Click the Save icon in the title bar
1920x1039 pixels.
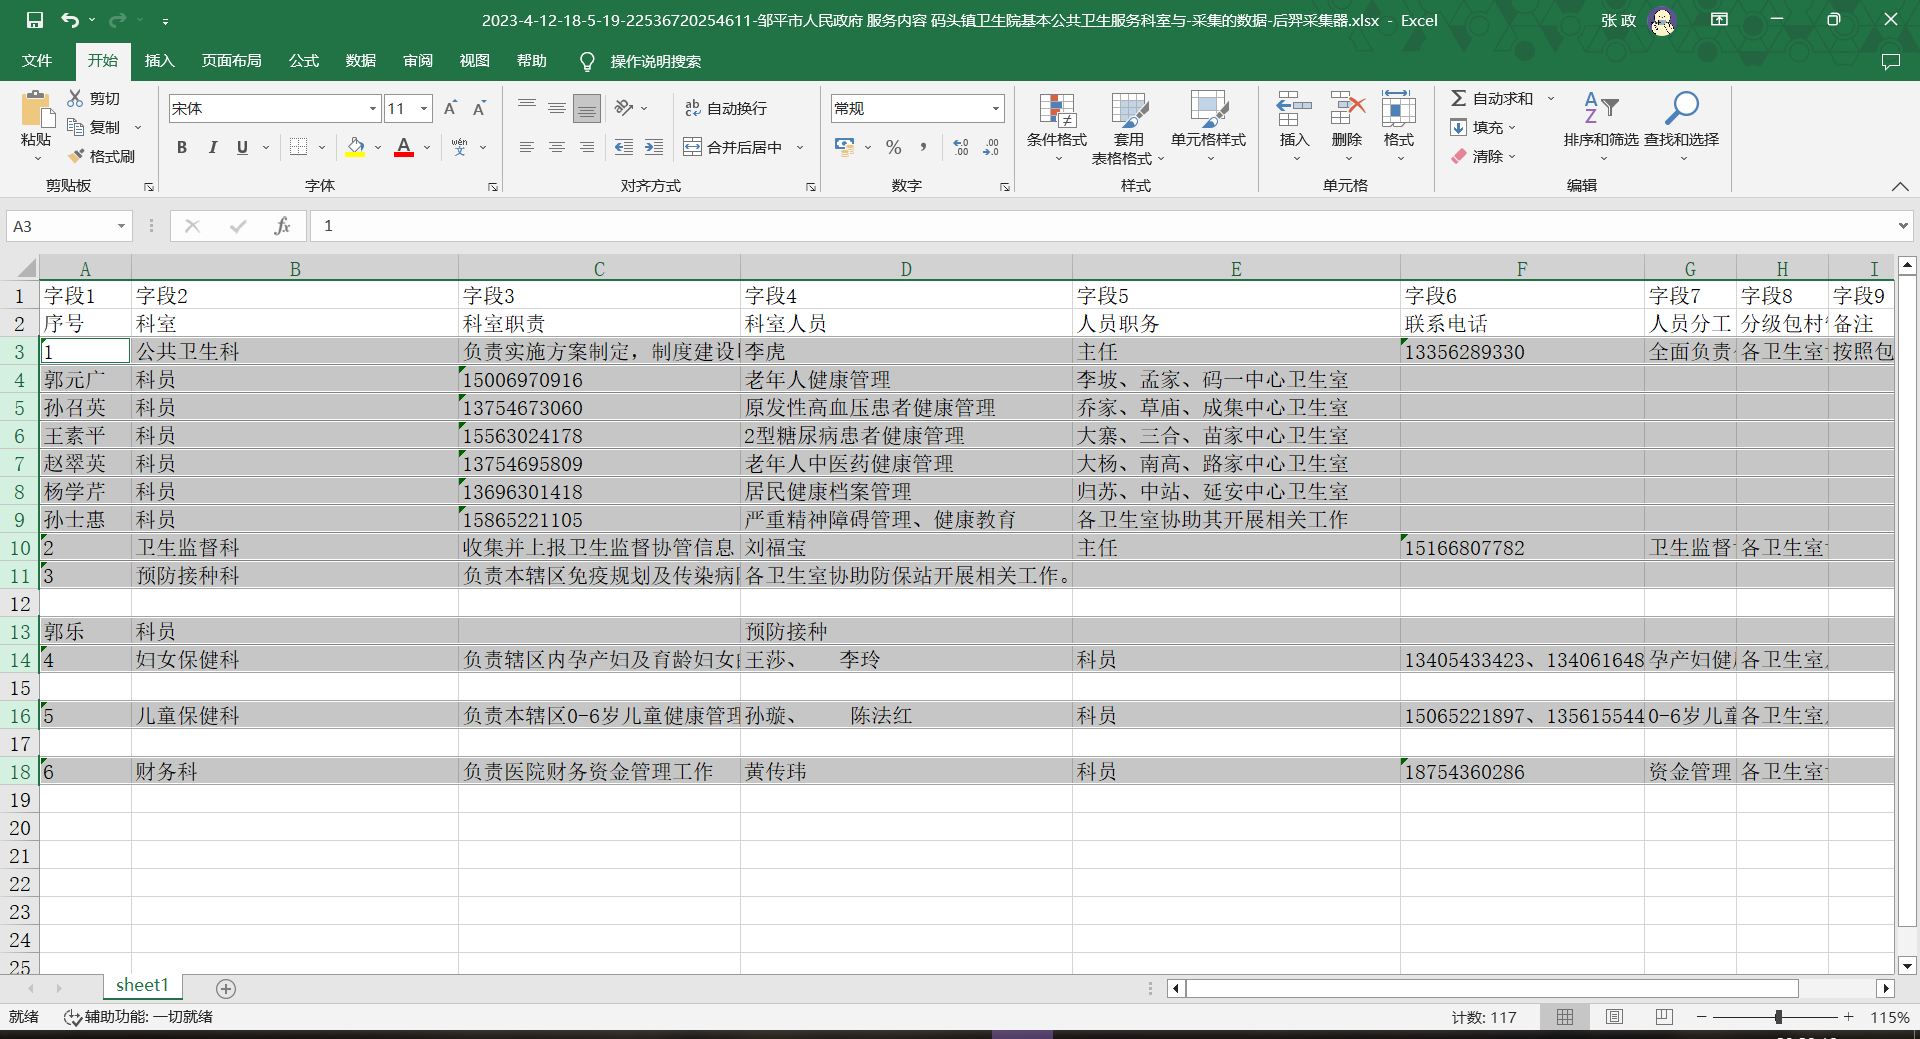[35, 20]
